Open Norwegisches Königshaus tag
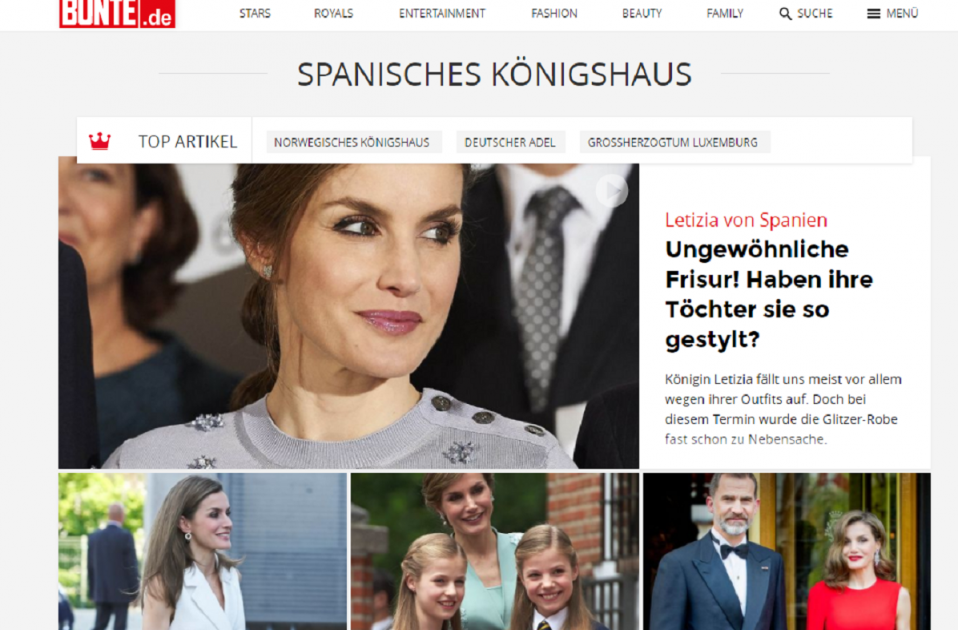Screen dimensions: 958x630 [352, 142]
